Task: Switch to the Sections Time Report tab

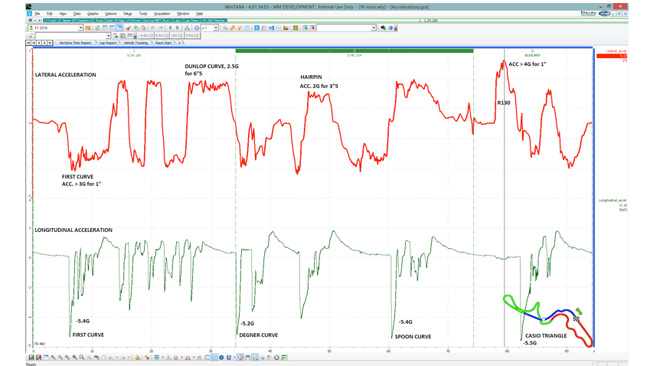Action: point(75,43)
